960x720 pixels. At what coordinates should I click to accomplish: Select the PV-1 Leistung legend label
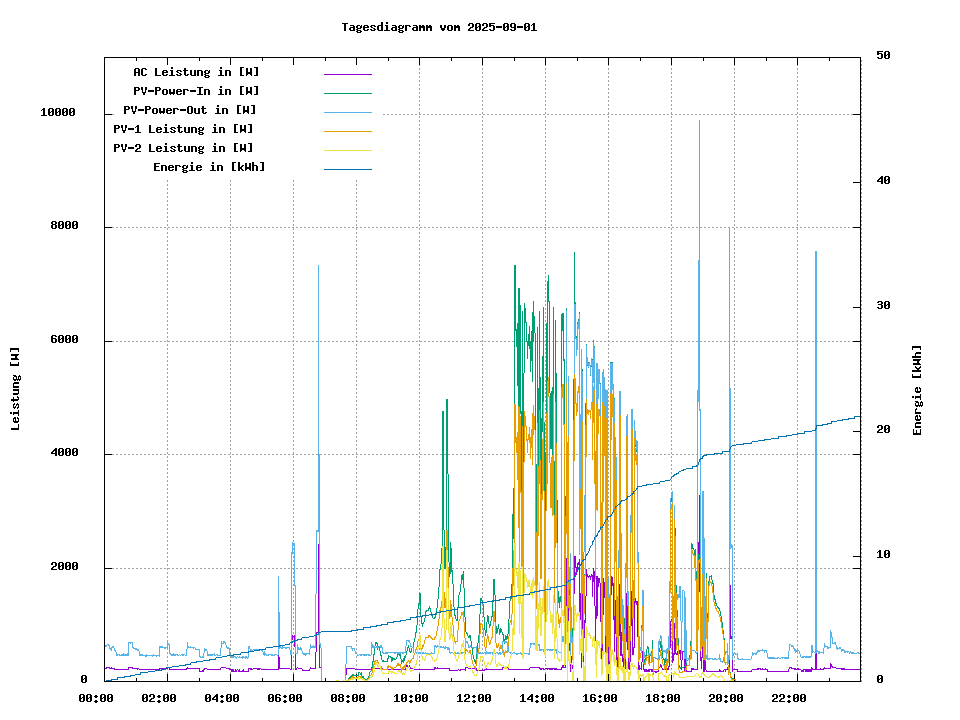pos(183,129)
